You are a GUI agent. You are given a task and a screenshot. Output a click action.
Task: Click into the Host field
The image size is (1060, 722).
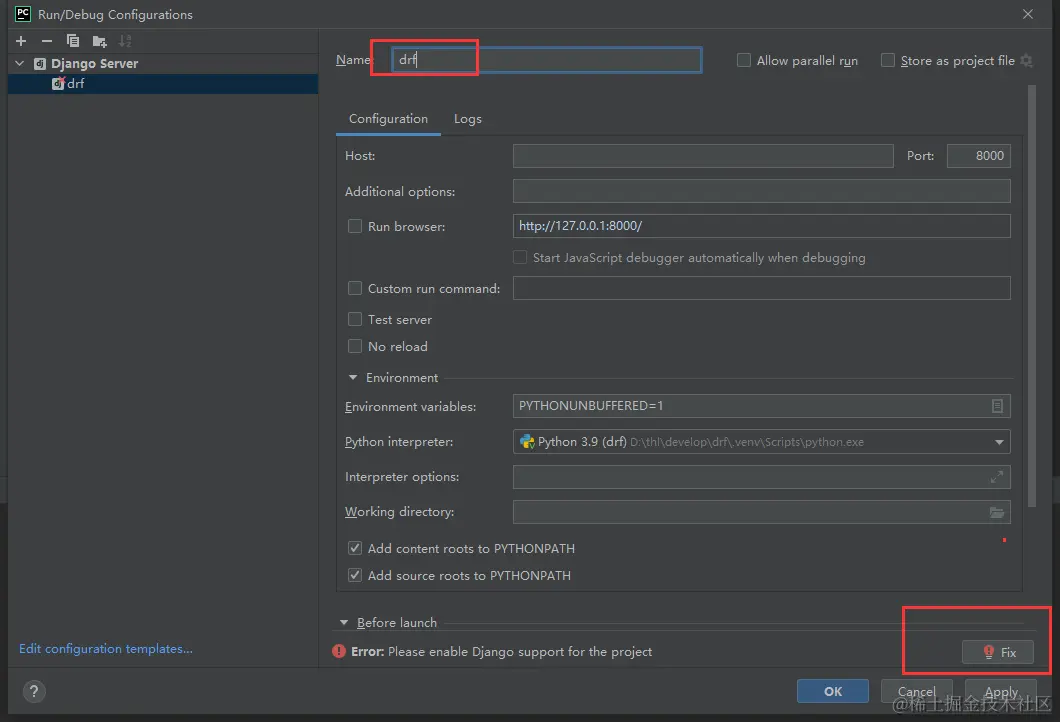[703, 156]
